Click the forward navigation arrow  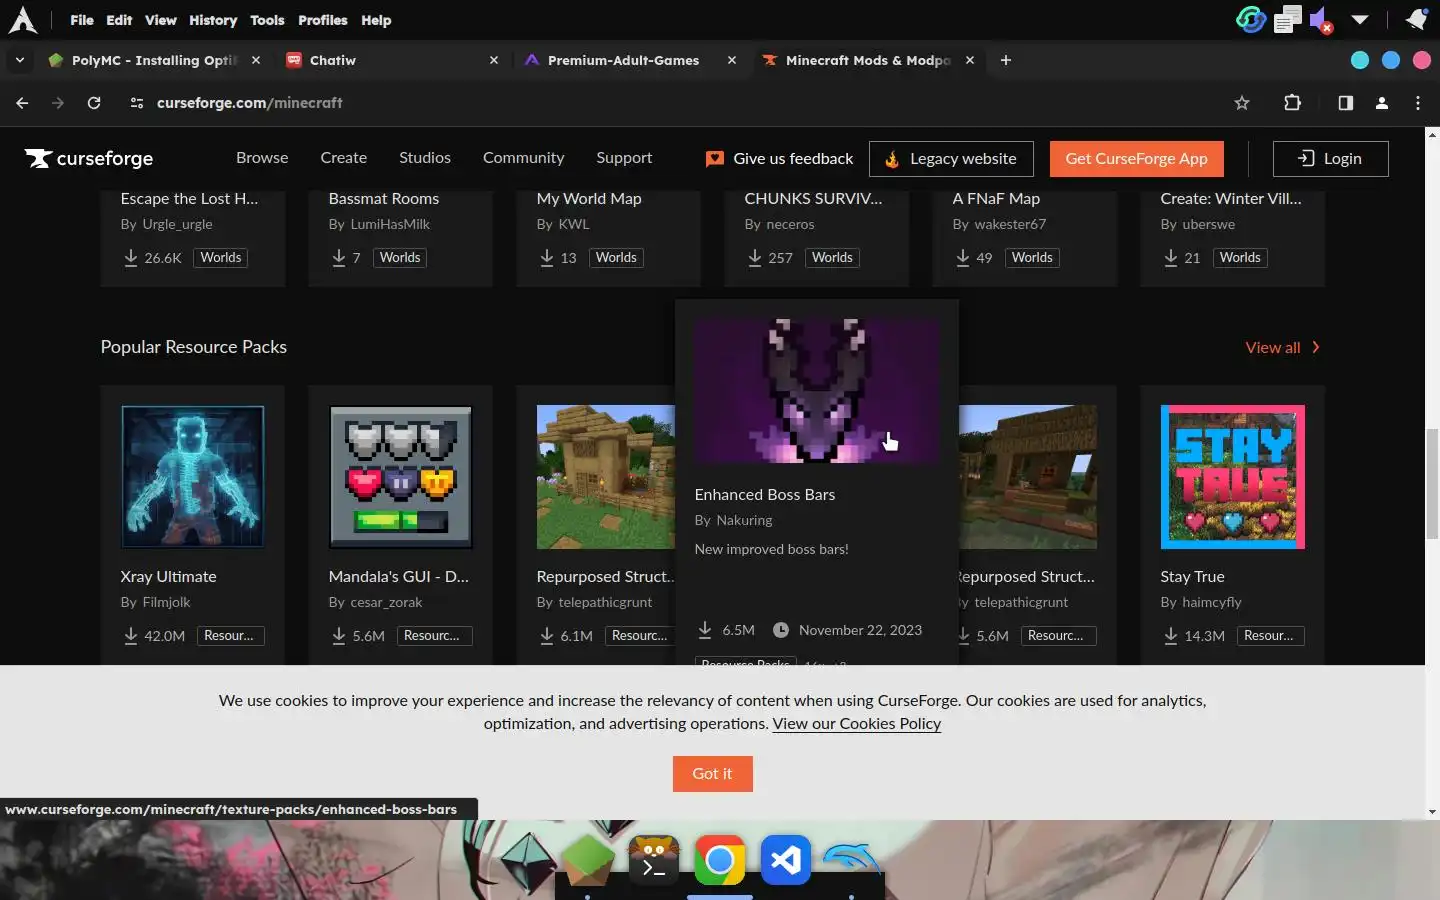tap(58, 102)
